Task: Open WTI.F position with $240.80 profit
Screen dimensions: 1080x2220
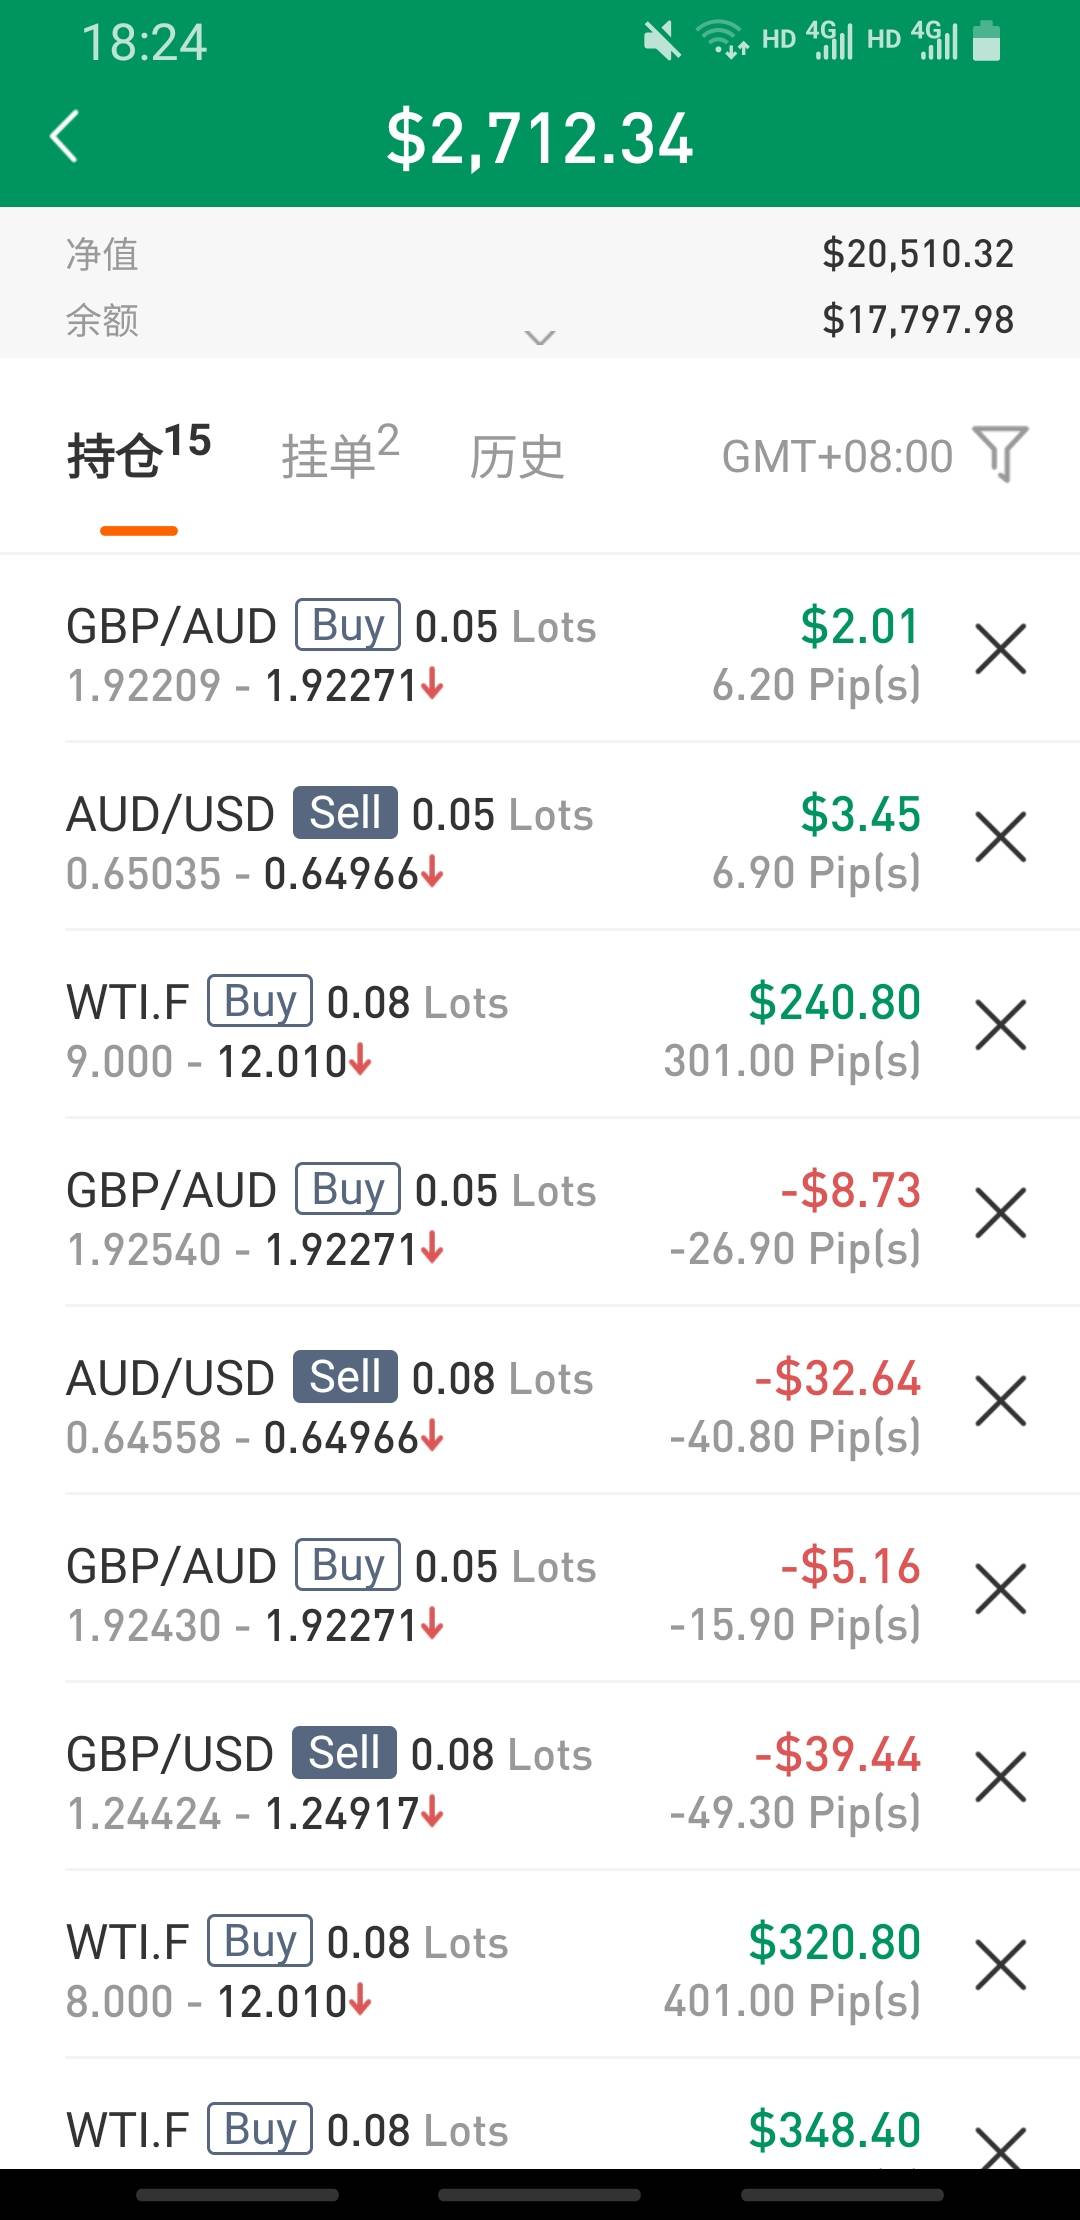Action: coord(400,1030)
